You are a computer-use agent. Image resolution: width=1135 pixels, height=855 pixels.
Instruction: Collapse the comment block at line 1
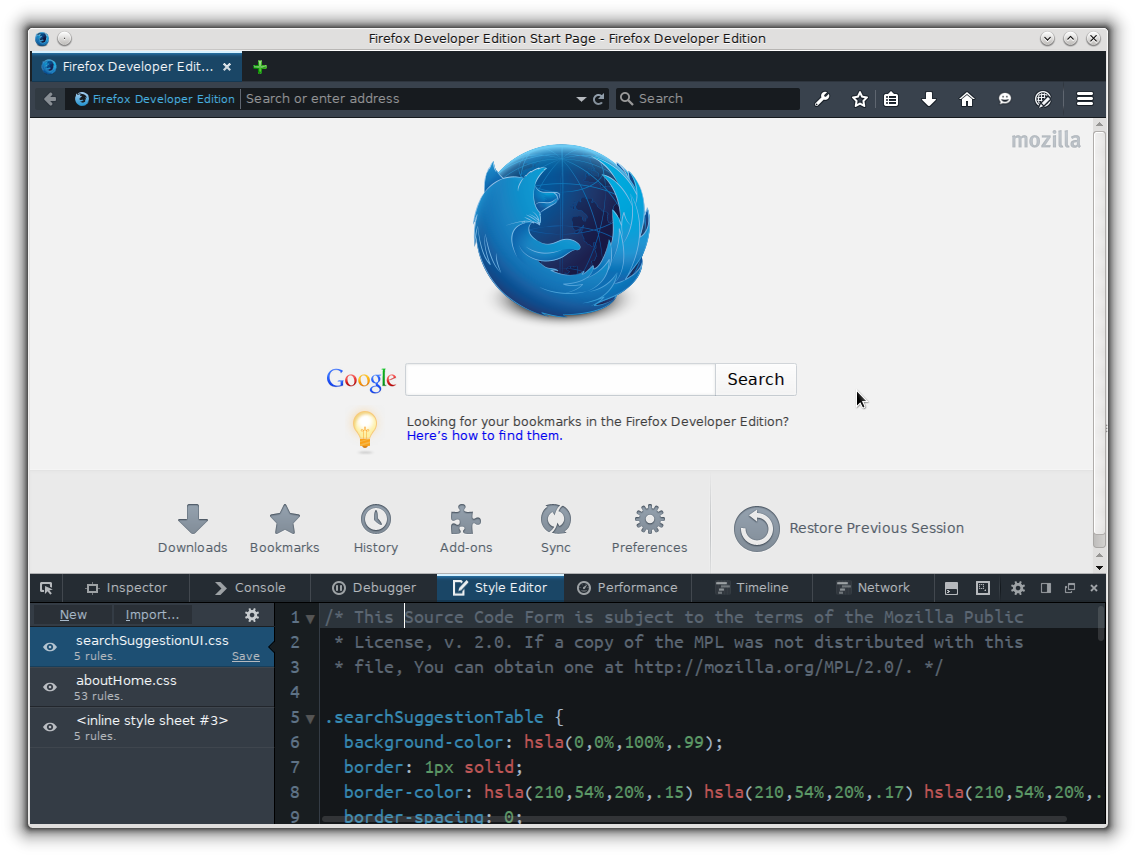tap(311, 618)
